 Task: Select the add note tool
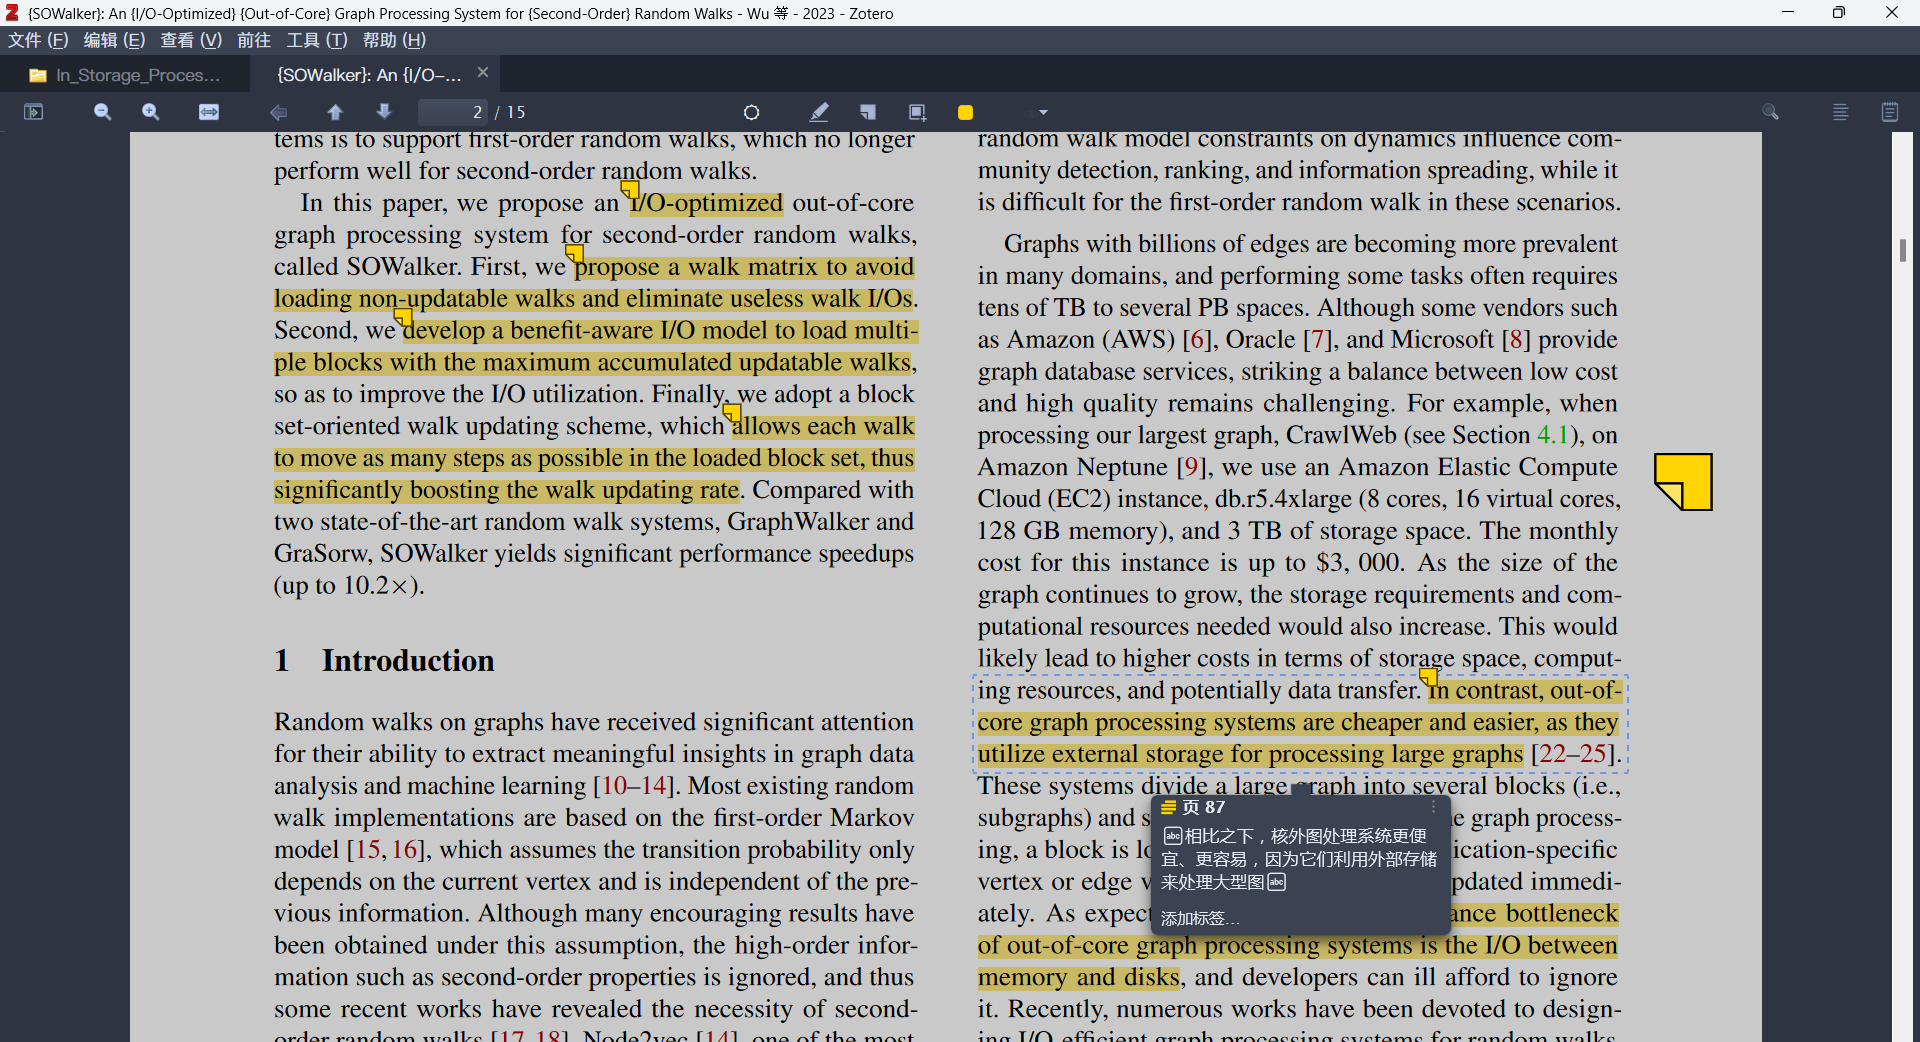(868, 112)
